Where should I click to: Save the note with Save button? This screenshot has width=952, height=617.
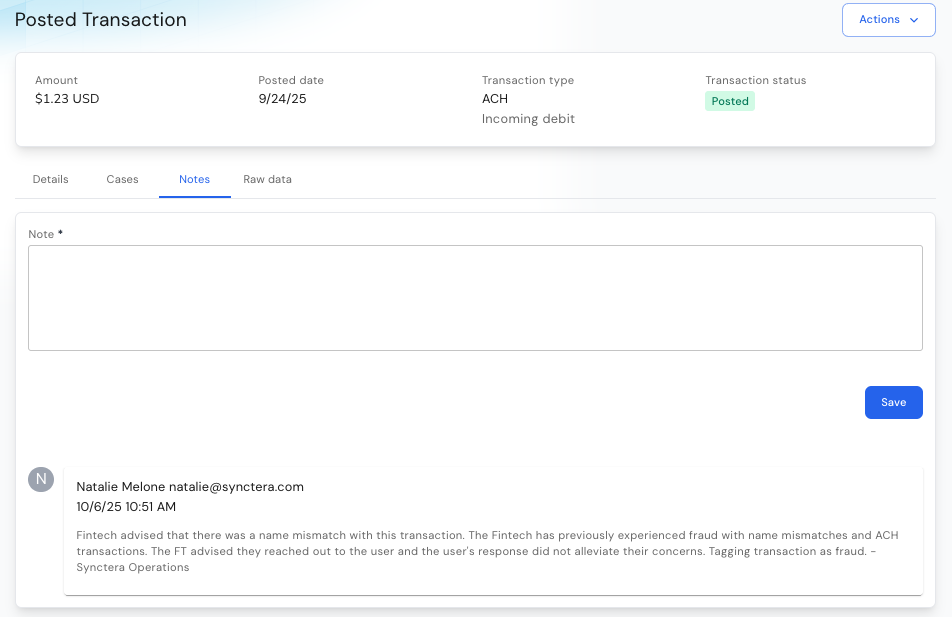click(894, 402)
